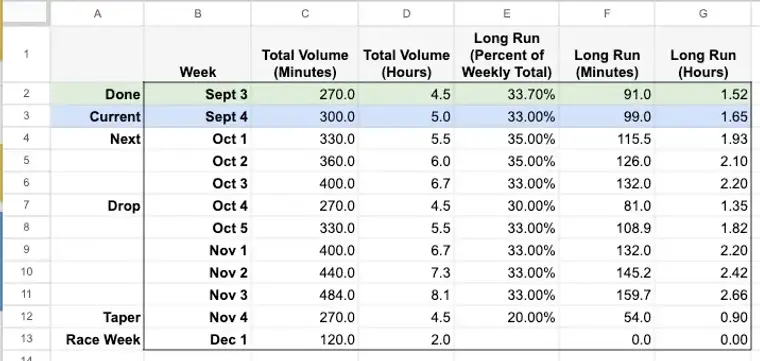Screen dimensions: 760x361
Task: Select row 2 header
Action: 26,94
